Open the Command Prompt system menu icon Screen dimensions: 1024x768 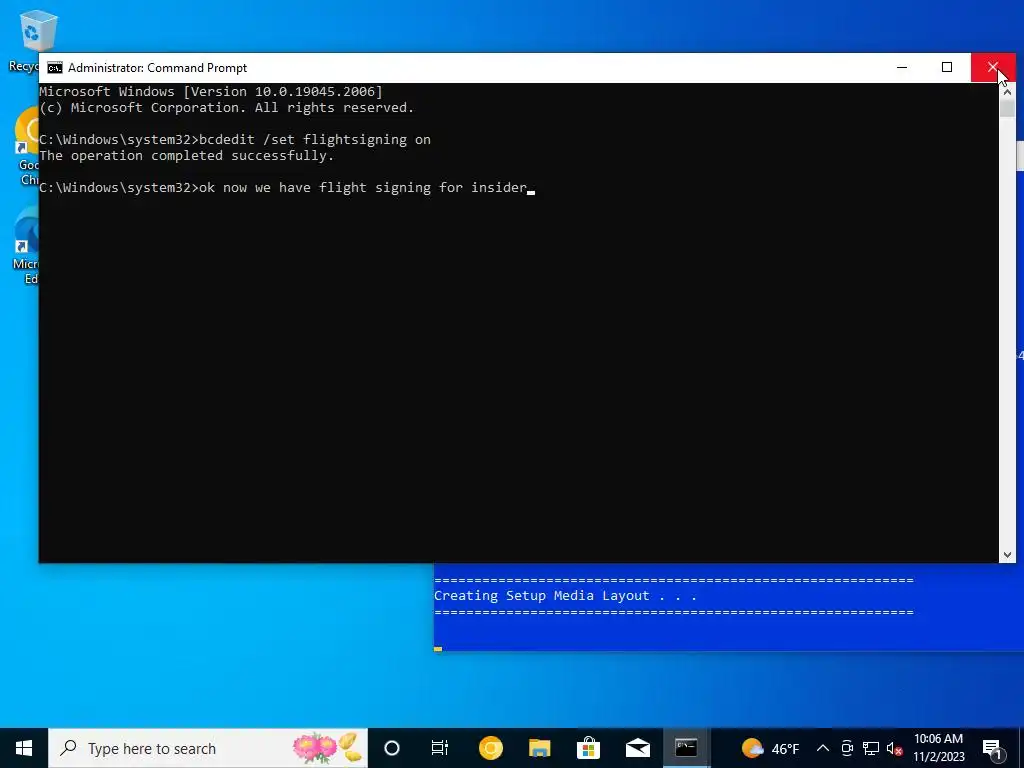(x=55, y=68)
